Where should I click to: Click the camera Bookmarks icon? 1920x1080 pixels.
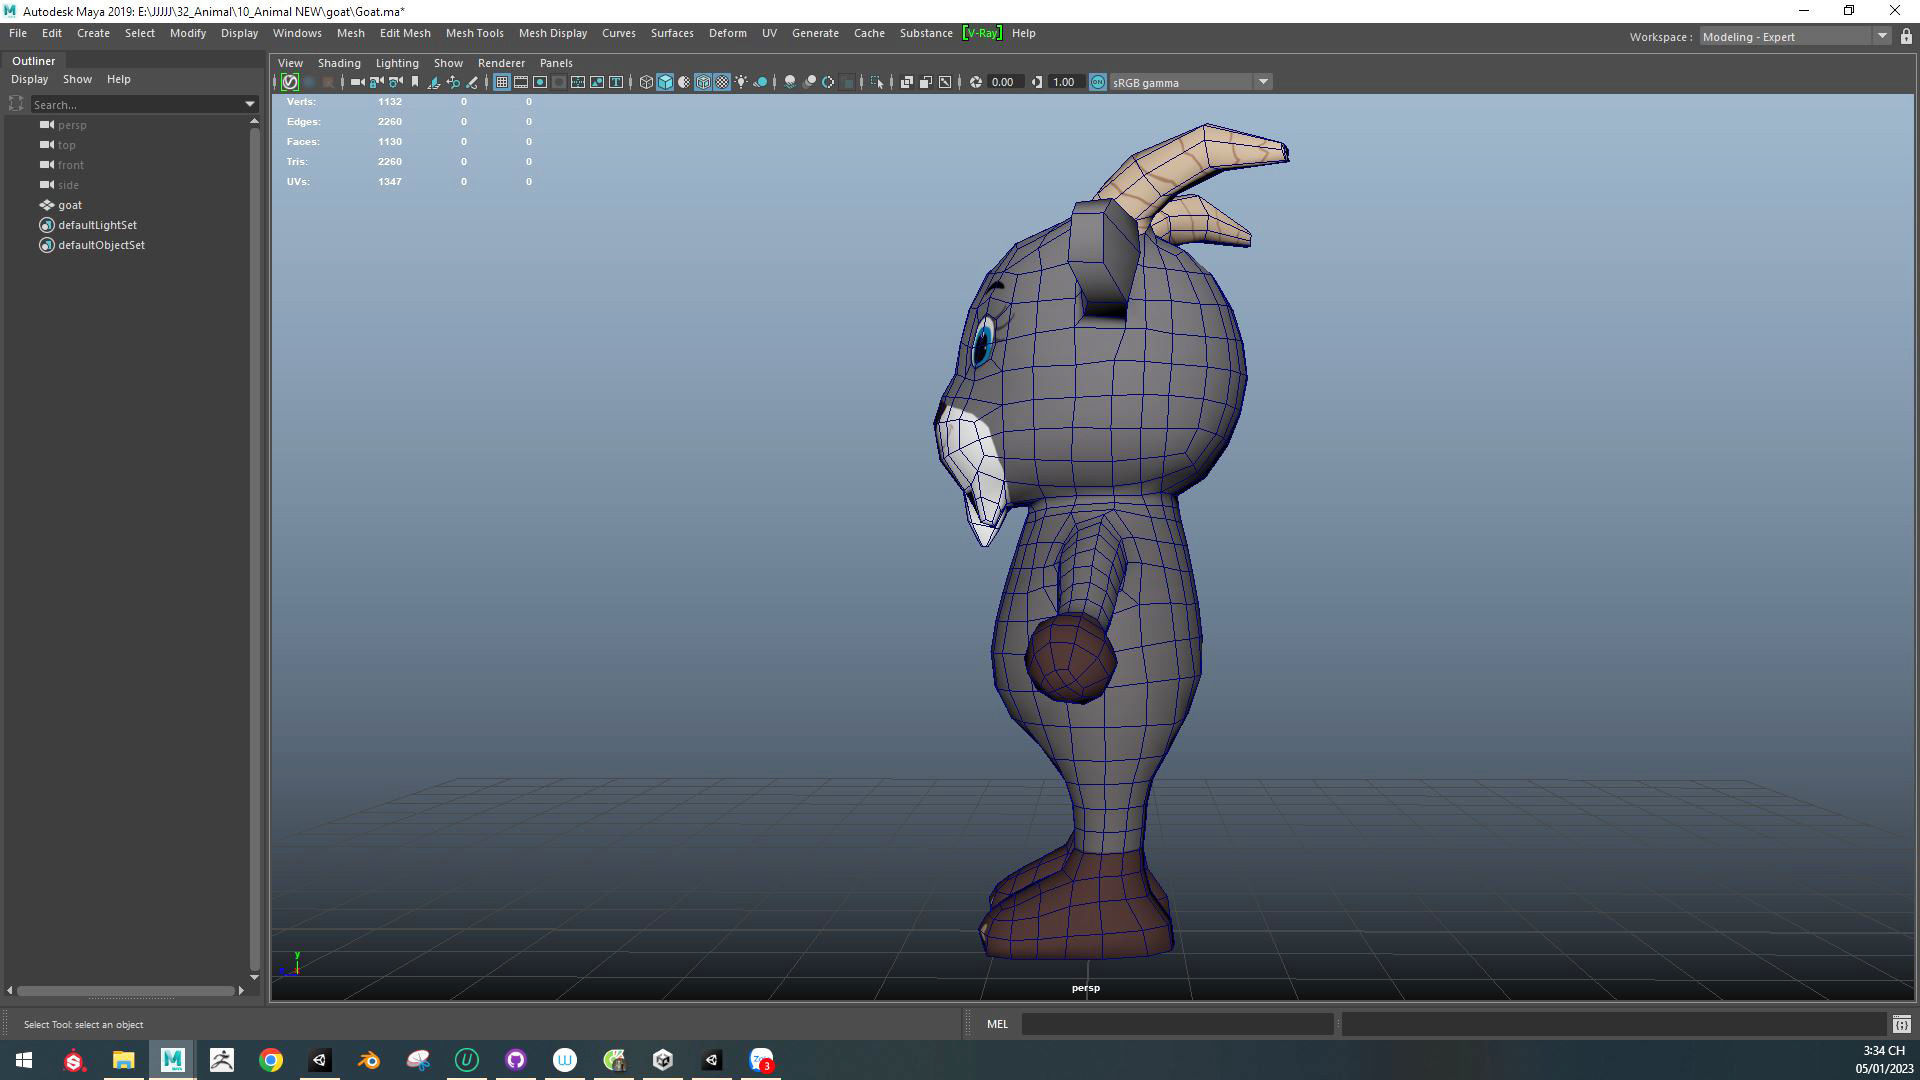click(415, 82)
